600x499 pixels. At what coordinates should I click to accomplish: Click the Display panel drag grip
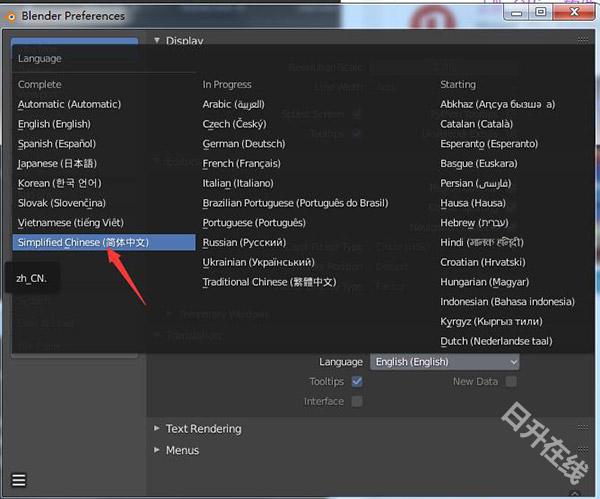pos(583,39)
